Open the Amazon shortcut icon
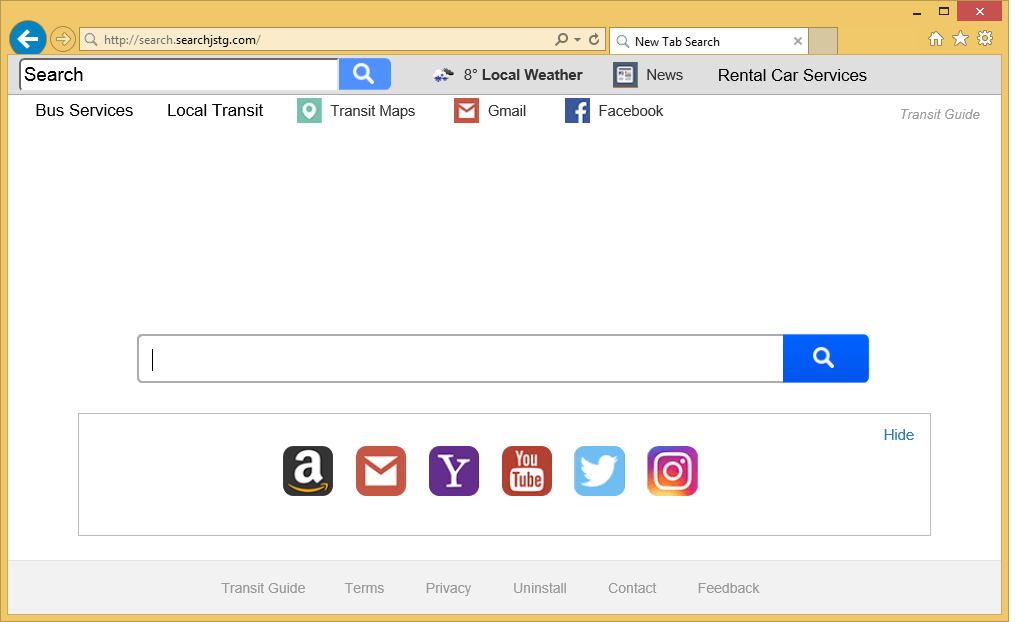This screenshot has height=622, width=1016. click(308, 471)
